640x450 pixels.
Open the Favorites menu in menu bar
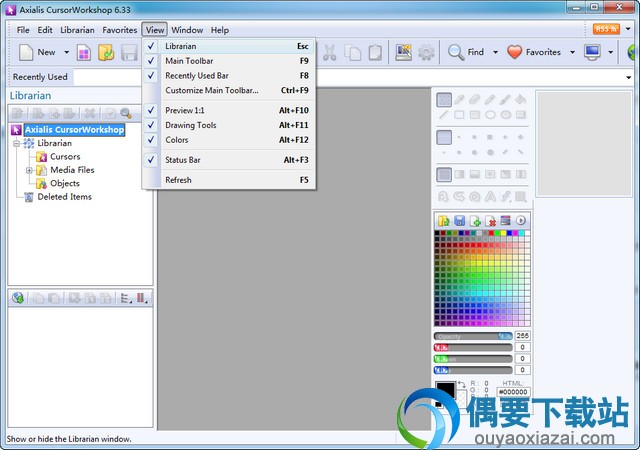click(x=120, y=30)
